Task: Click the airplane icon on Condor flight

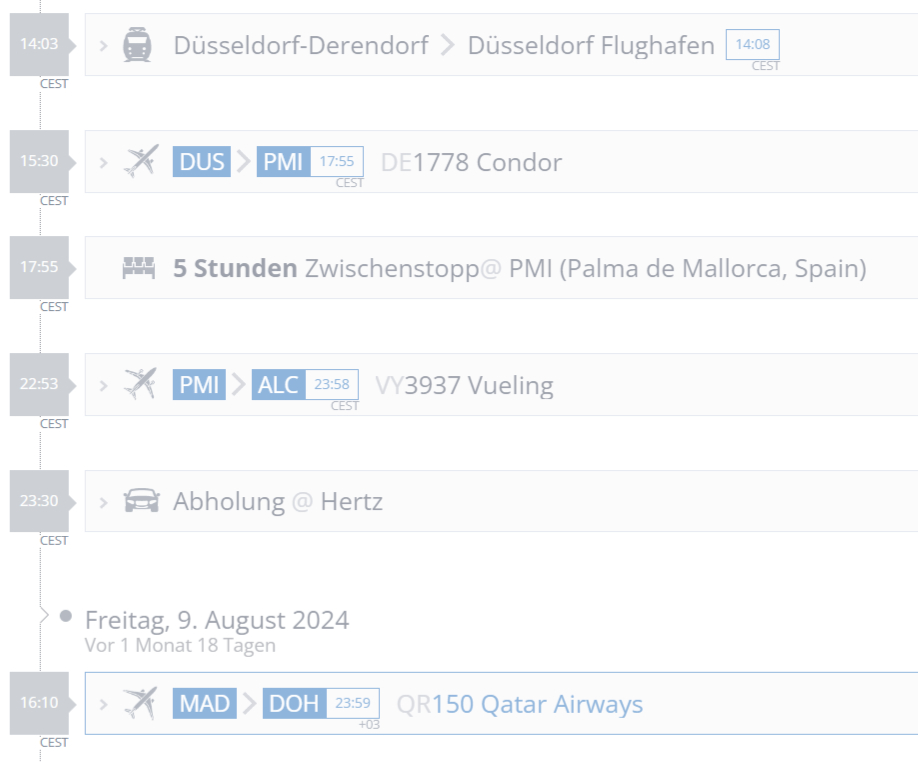Action: tap(141, 161)
